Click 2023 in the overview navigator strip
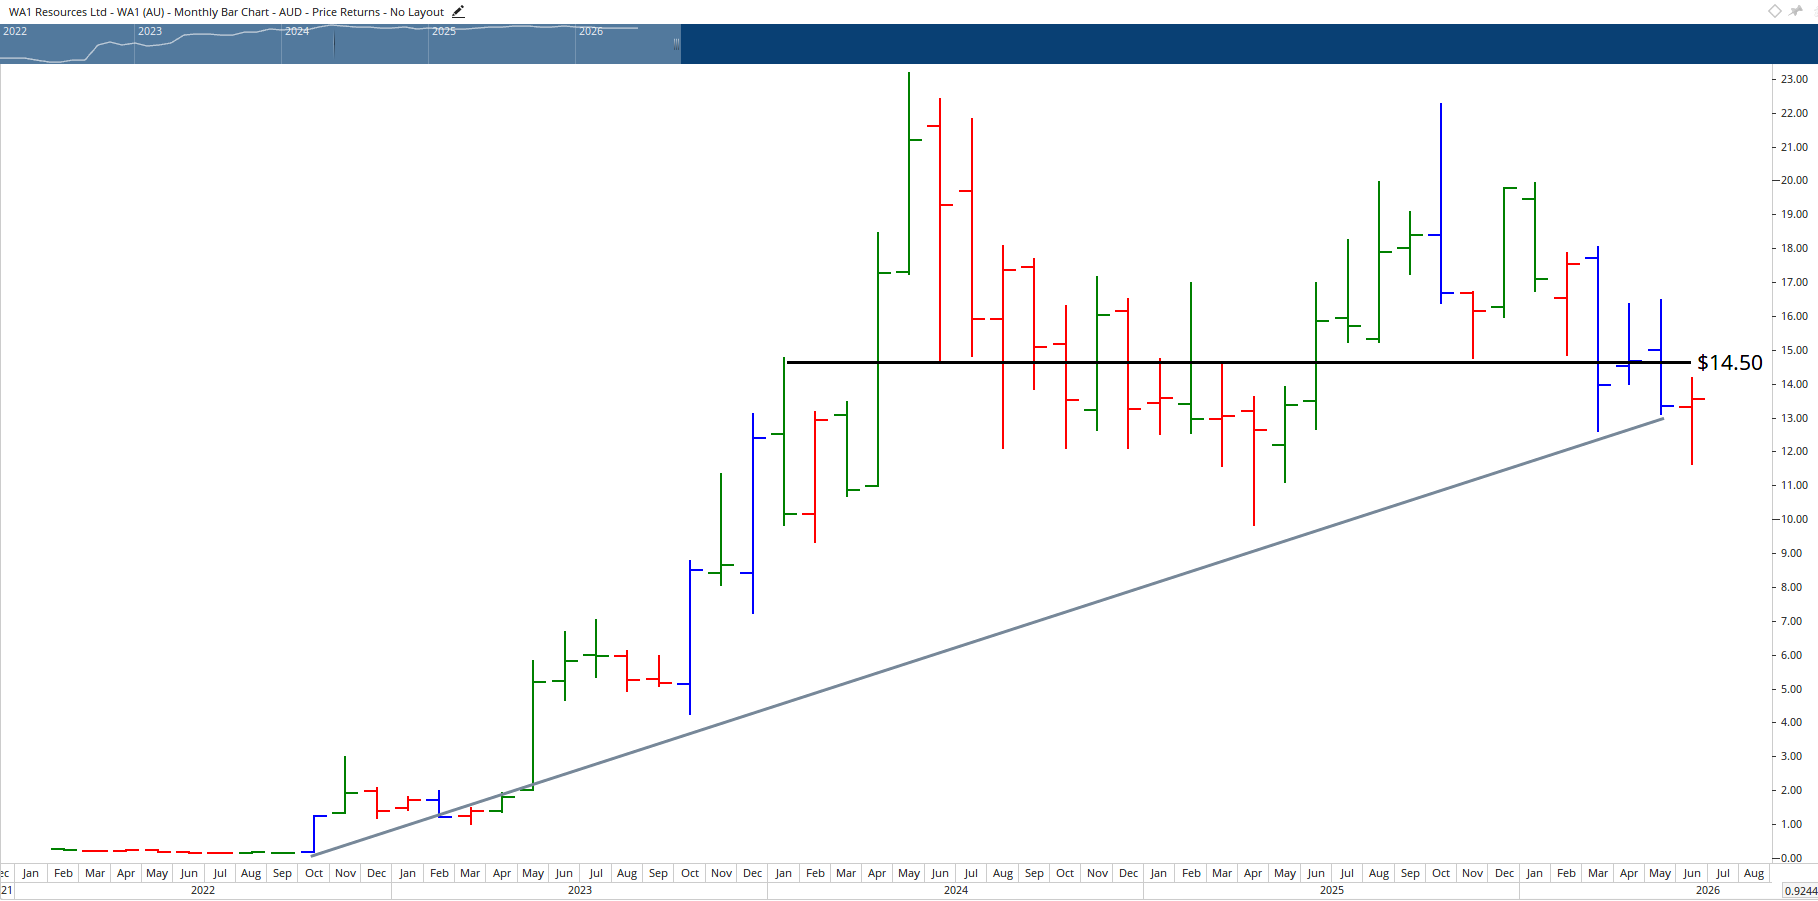Screen dimensions: 1818x901 click(150, 31)
